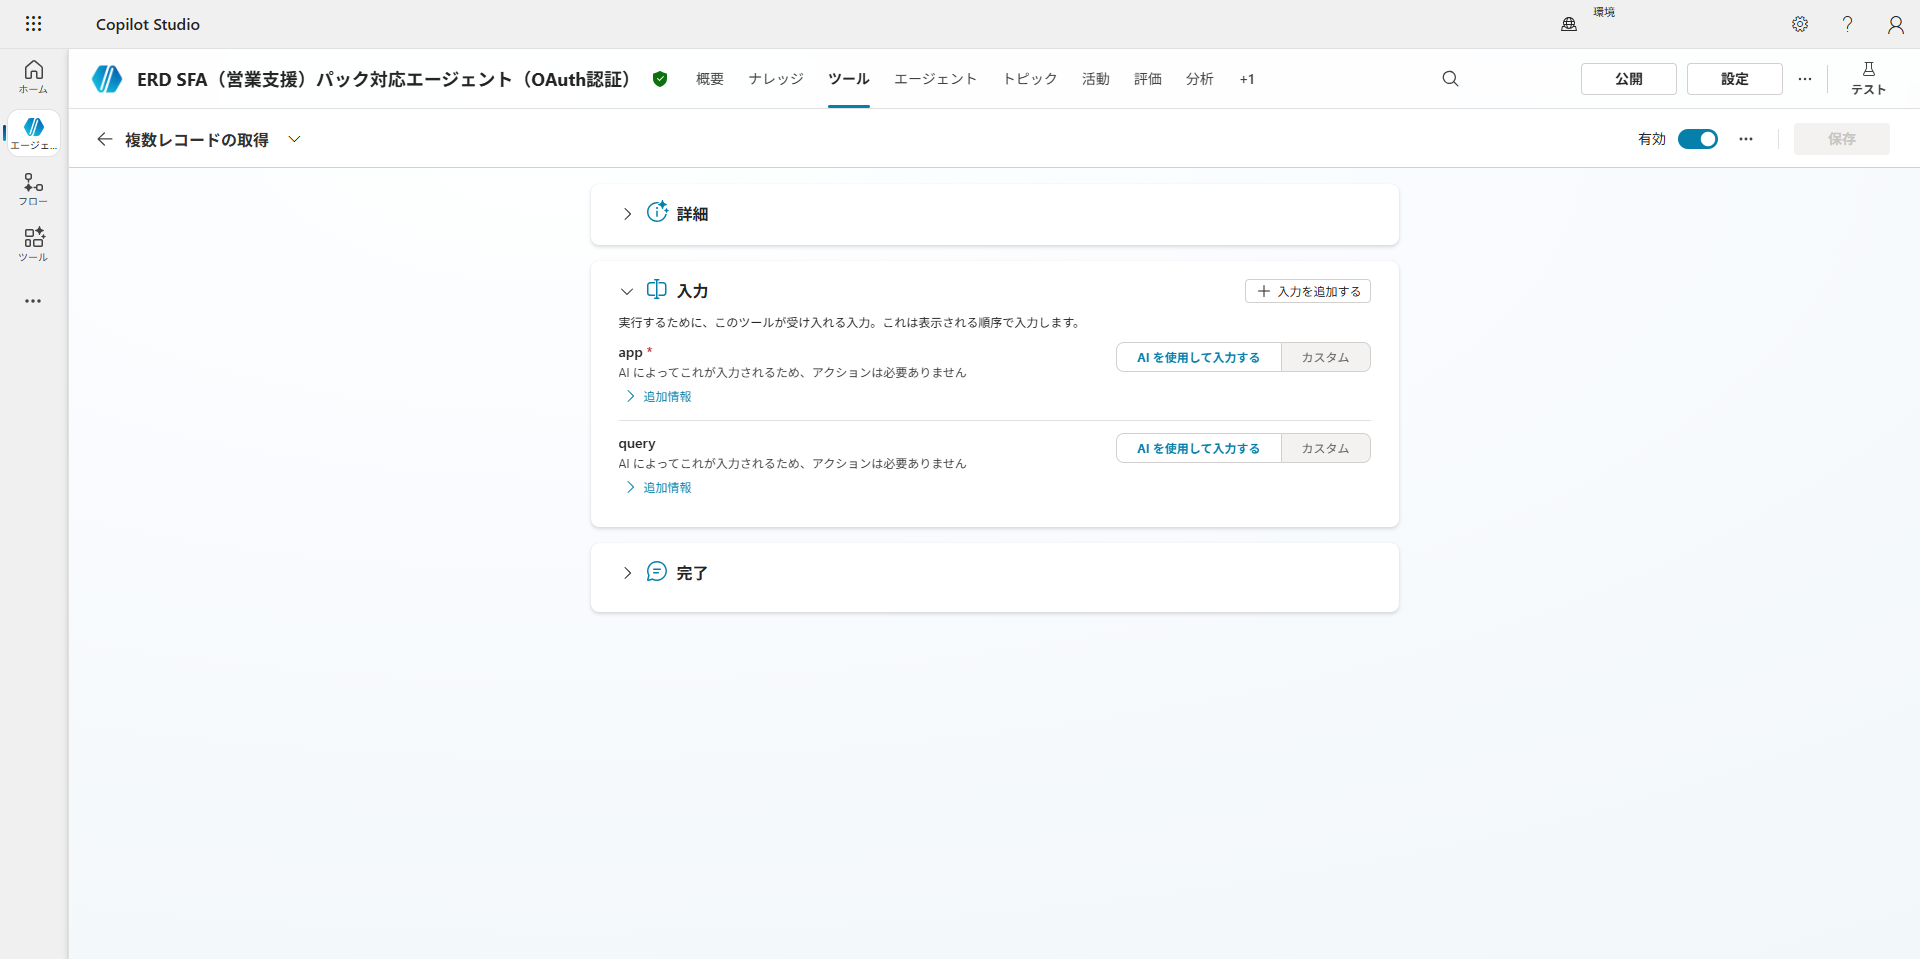This screenshot has height=959, width=1920.
Task: Open the settings gear icon
Action: (x=1800, y=24)
